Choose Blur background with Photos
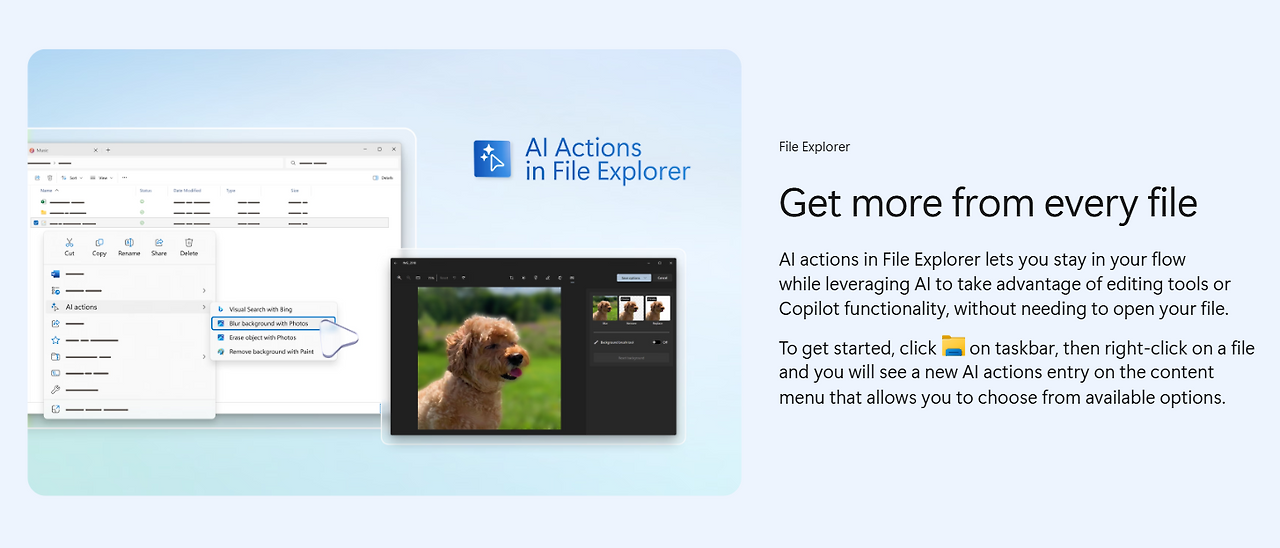Viewport: 1280px width, 548px height. pos(274,324)
